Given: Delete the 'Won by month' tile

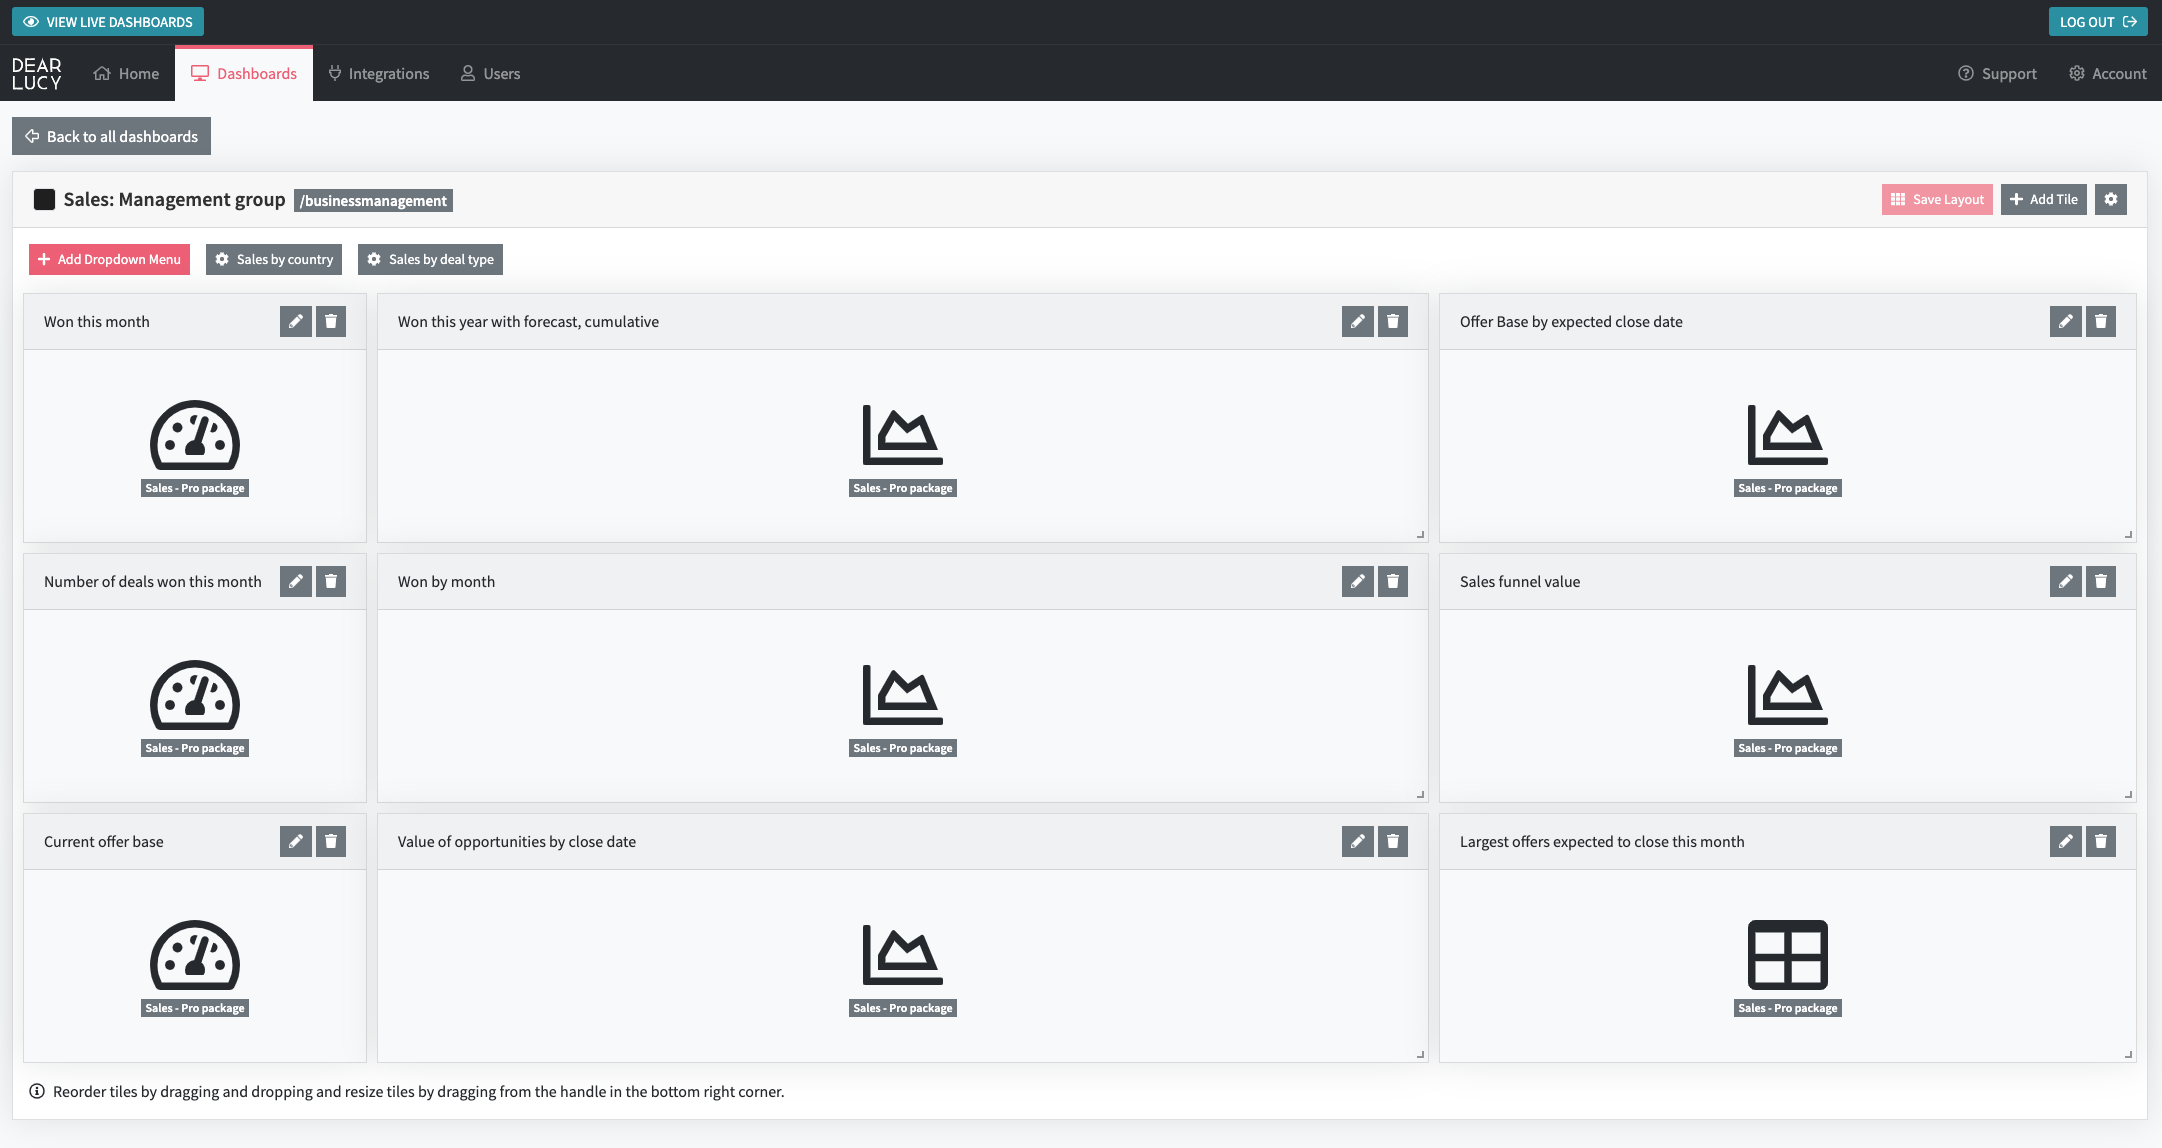Looking at the screenshot, I should point(1393,581).
